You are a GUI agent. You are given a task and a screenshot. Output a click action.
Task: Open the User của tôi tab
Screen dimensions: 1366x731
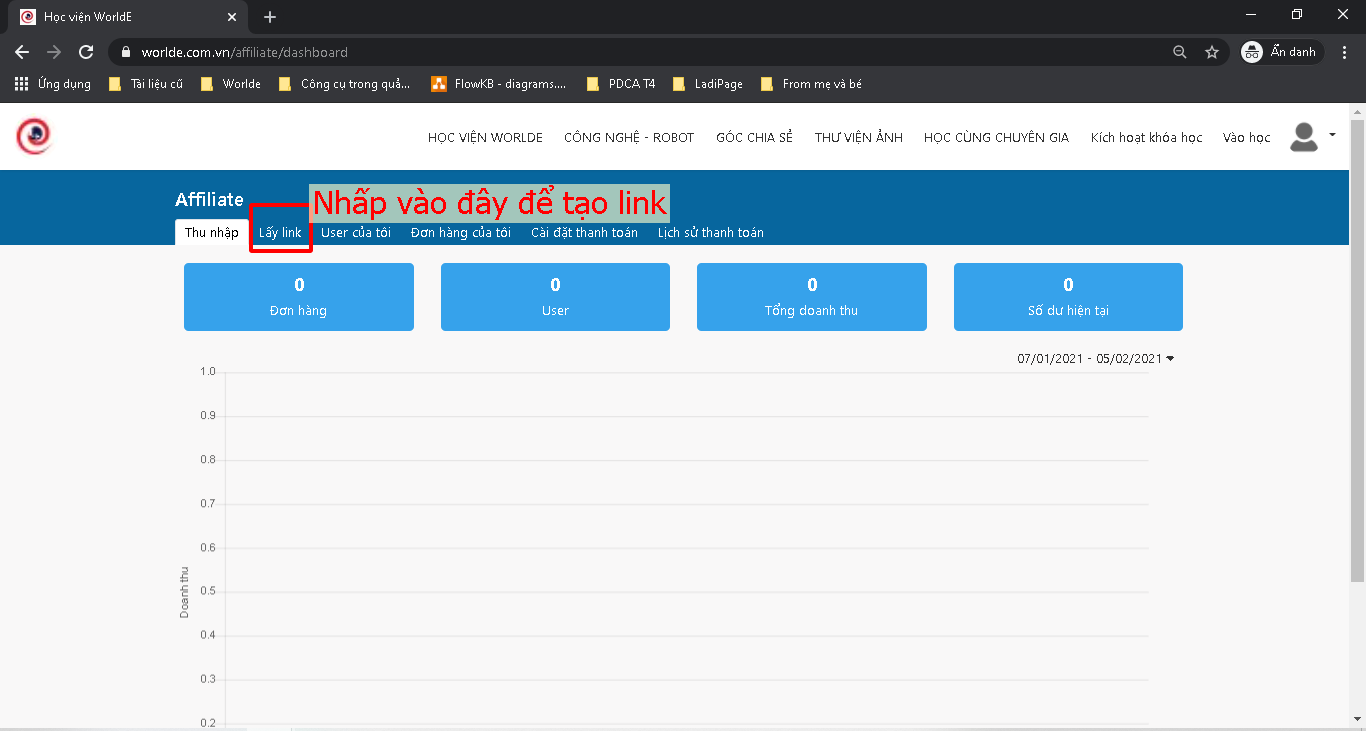(355, 233)
